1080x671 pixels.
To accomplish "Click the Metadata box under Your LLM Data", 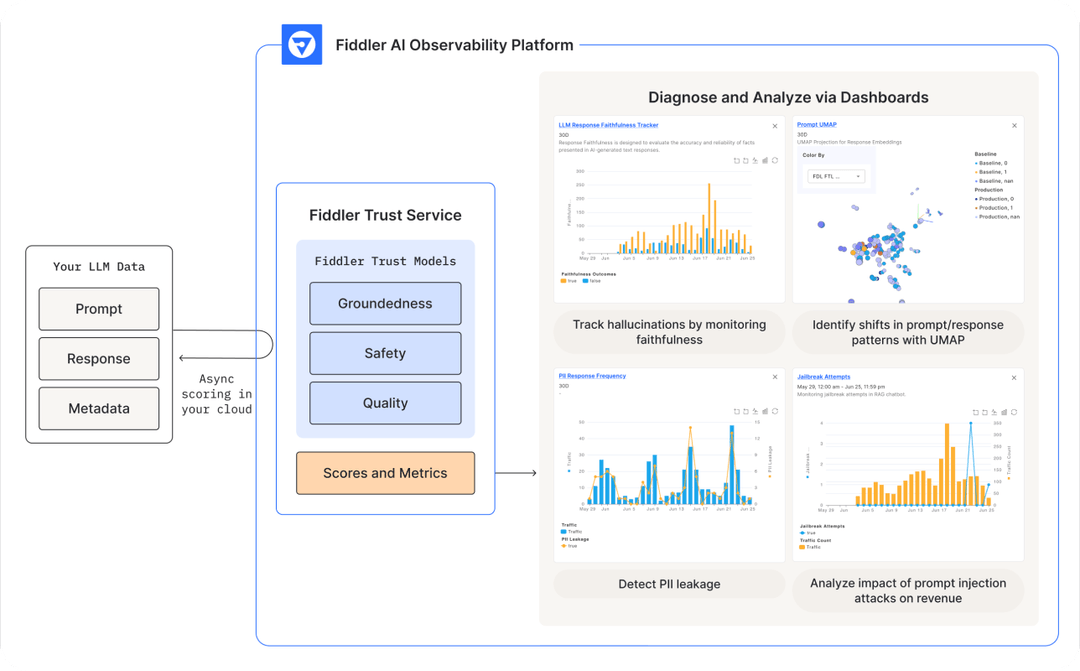I will click(x=99, y=408).
